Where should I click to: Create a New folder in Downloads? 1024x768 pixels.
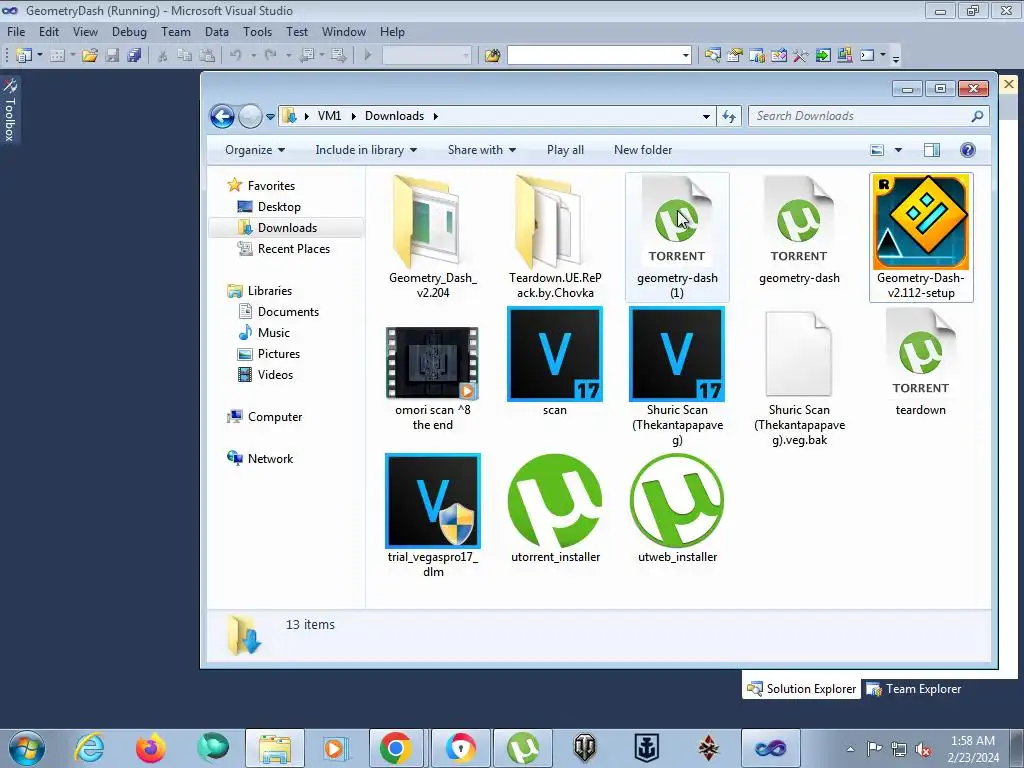643,150
